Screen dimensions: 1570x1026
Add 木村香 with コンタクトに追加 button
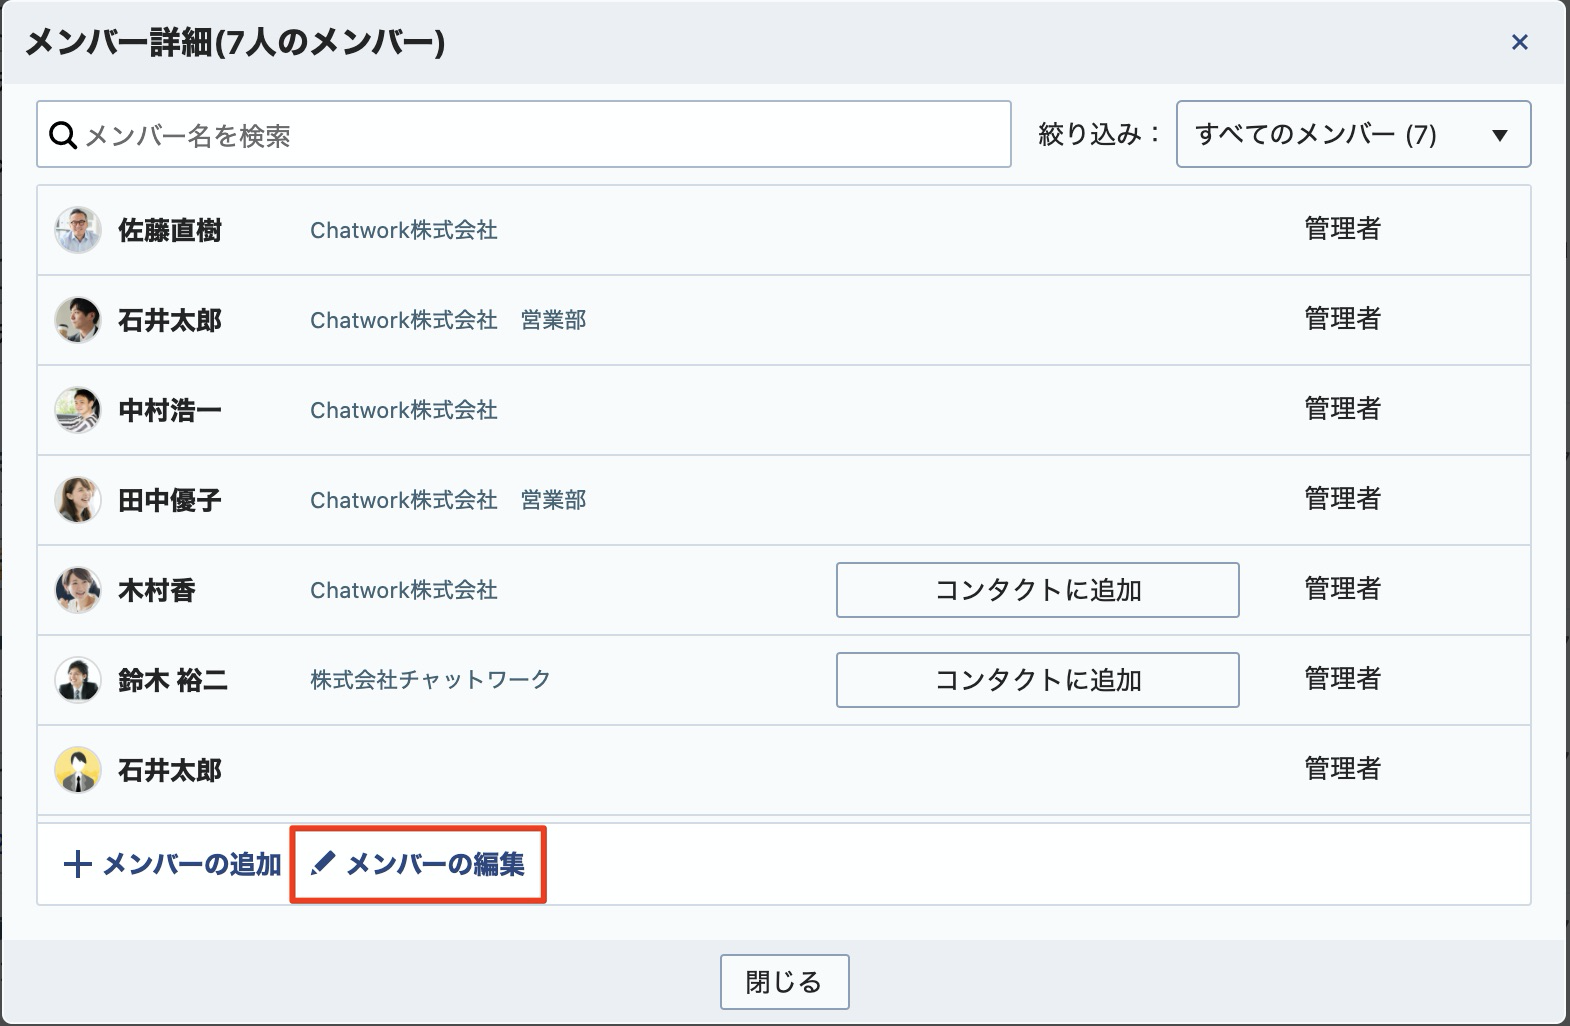pos(1037,590)
